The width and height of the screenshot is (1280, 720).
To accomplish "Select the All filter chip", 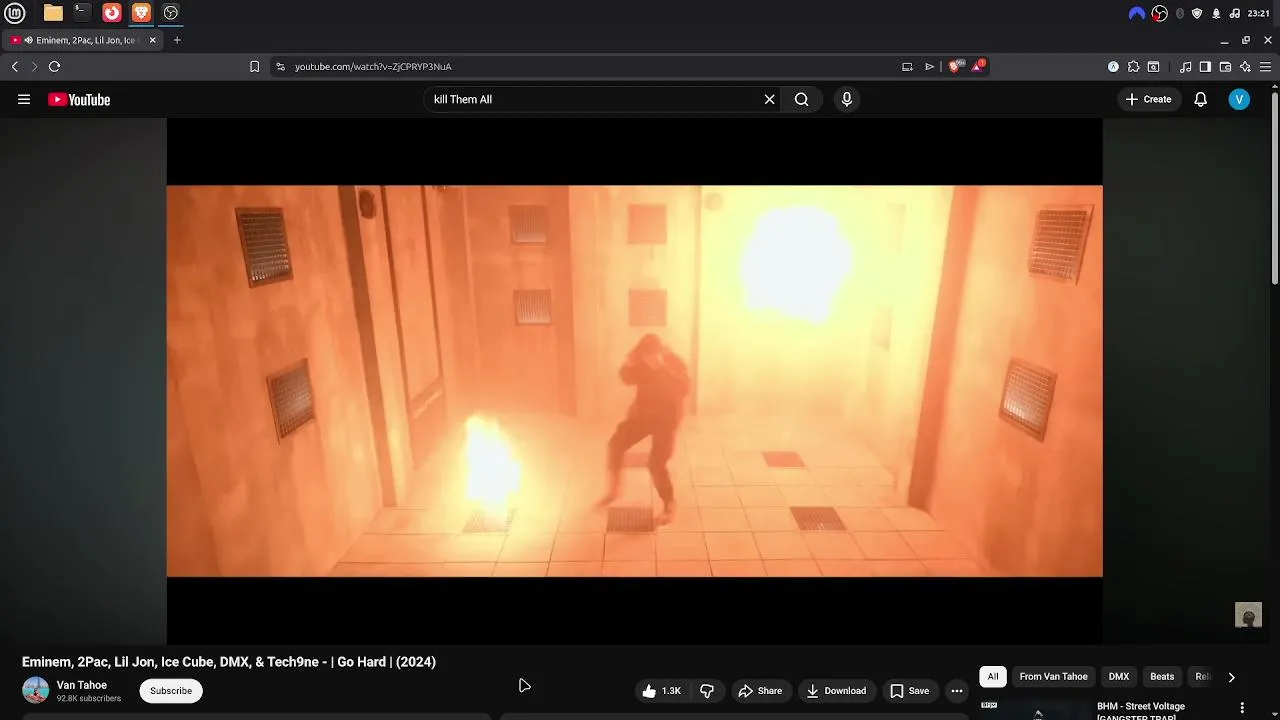I will 993,677.
